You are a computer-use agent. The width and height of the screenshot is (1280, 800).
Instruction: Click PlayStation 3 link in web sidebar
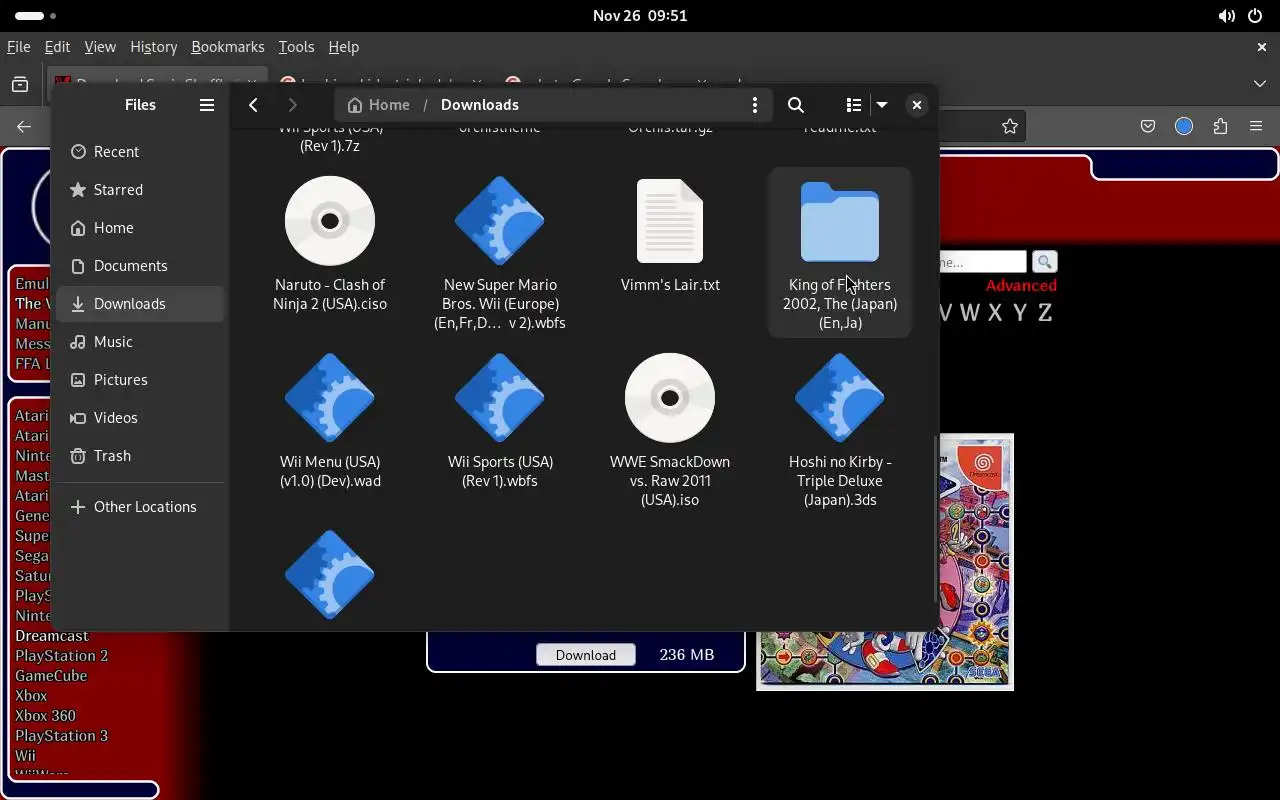click(61, 736)
